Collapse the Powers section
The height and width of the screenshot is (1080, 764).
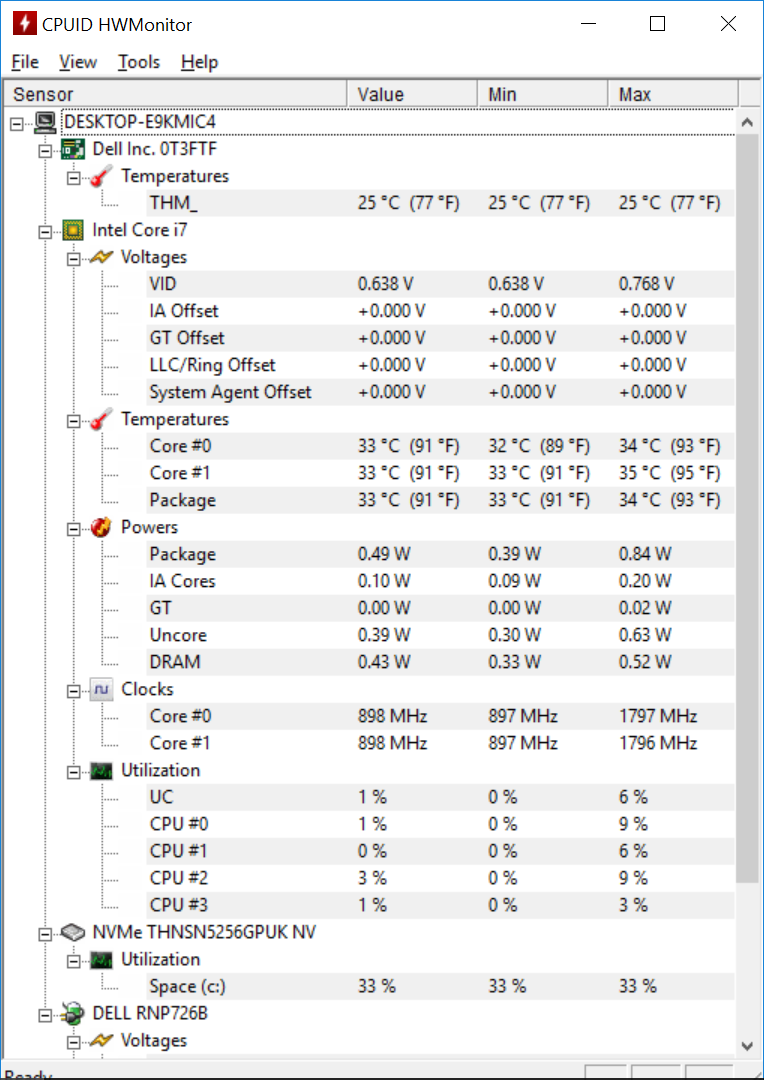point(74,528)
